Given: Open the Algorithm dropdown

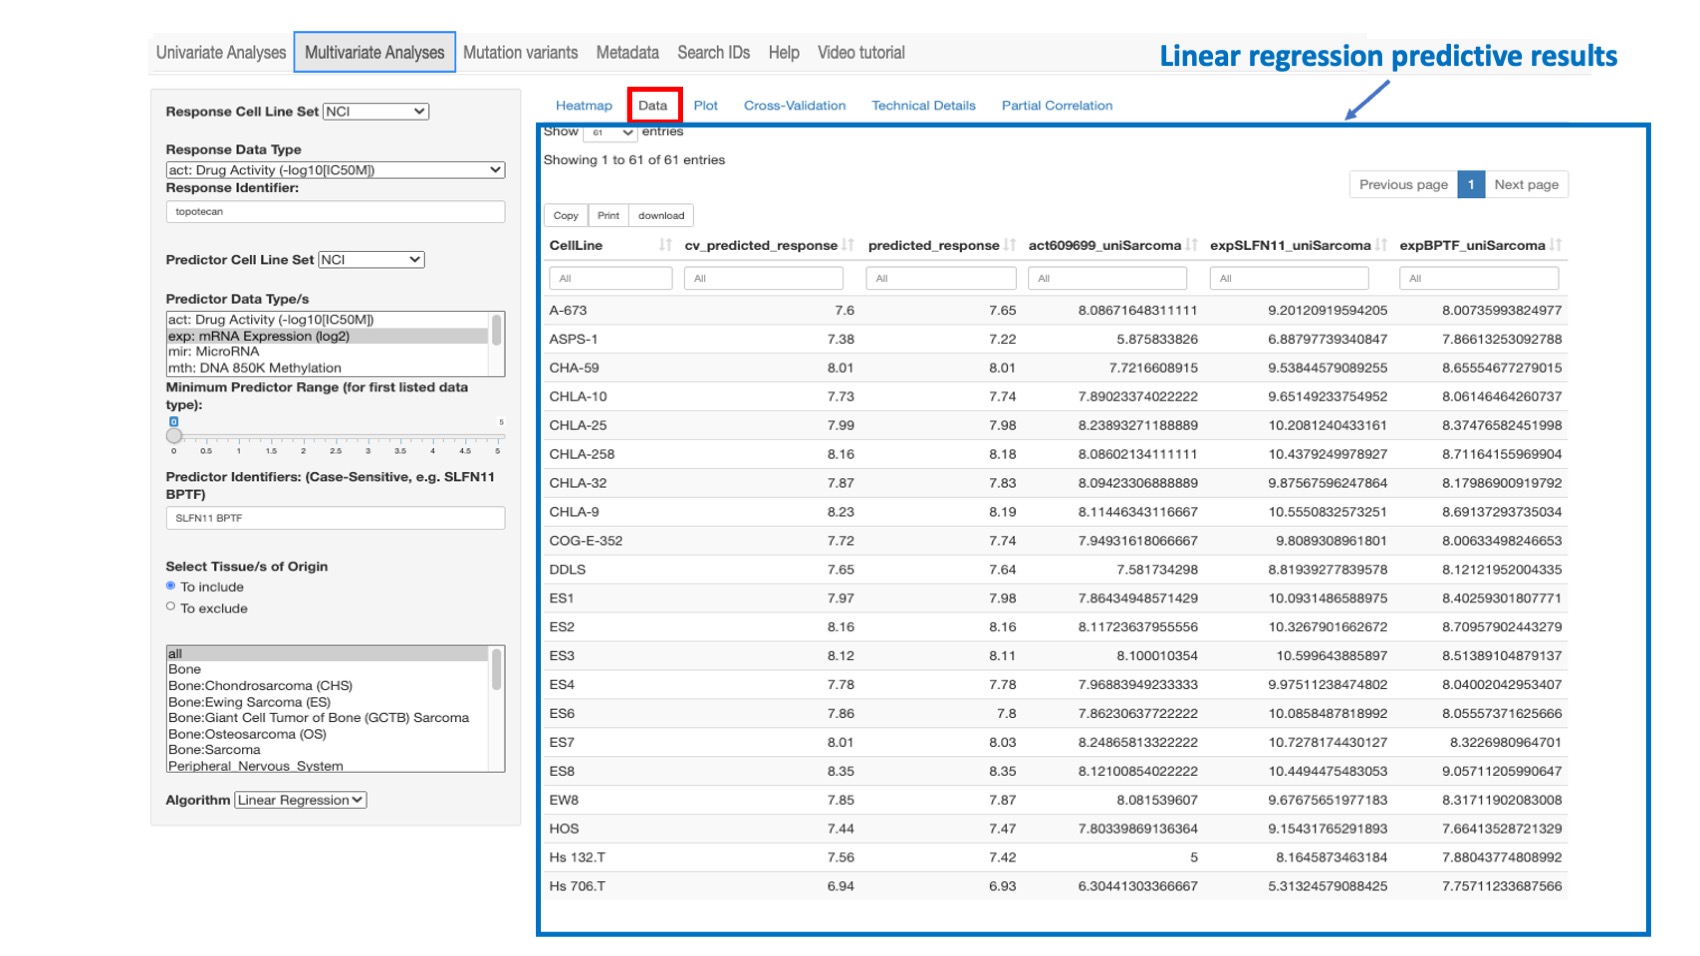Looking at the screenshot, I should tap(298, 800).
